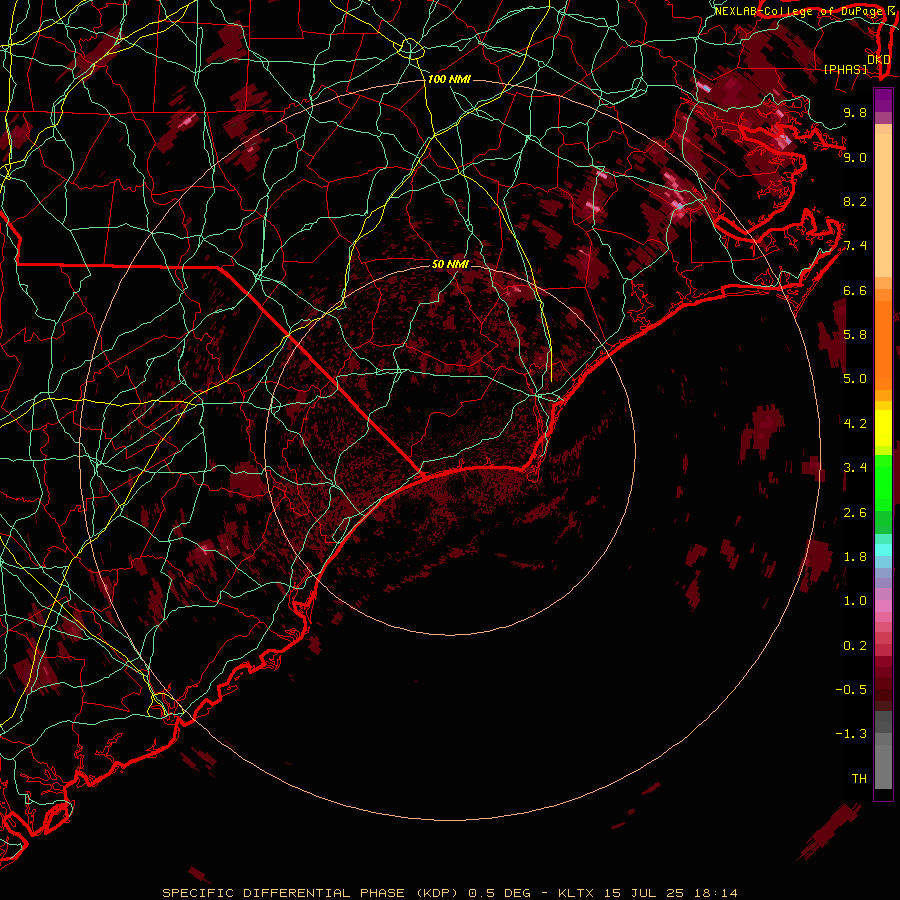
Task: Click the 2.6 scale value
Action: click(x=855, y=513)
